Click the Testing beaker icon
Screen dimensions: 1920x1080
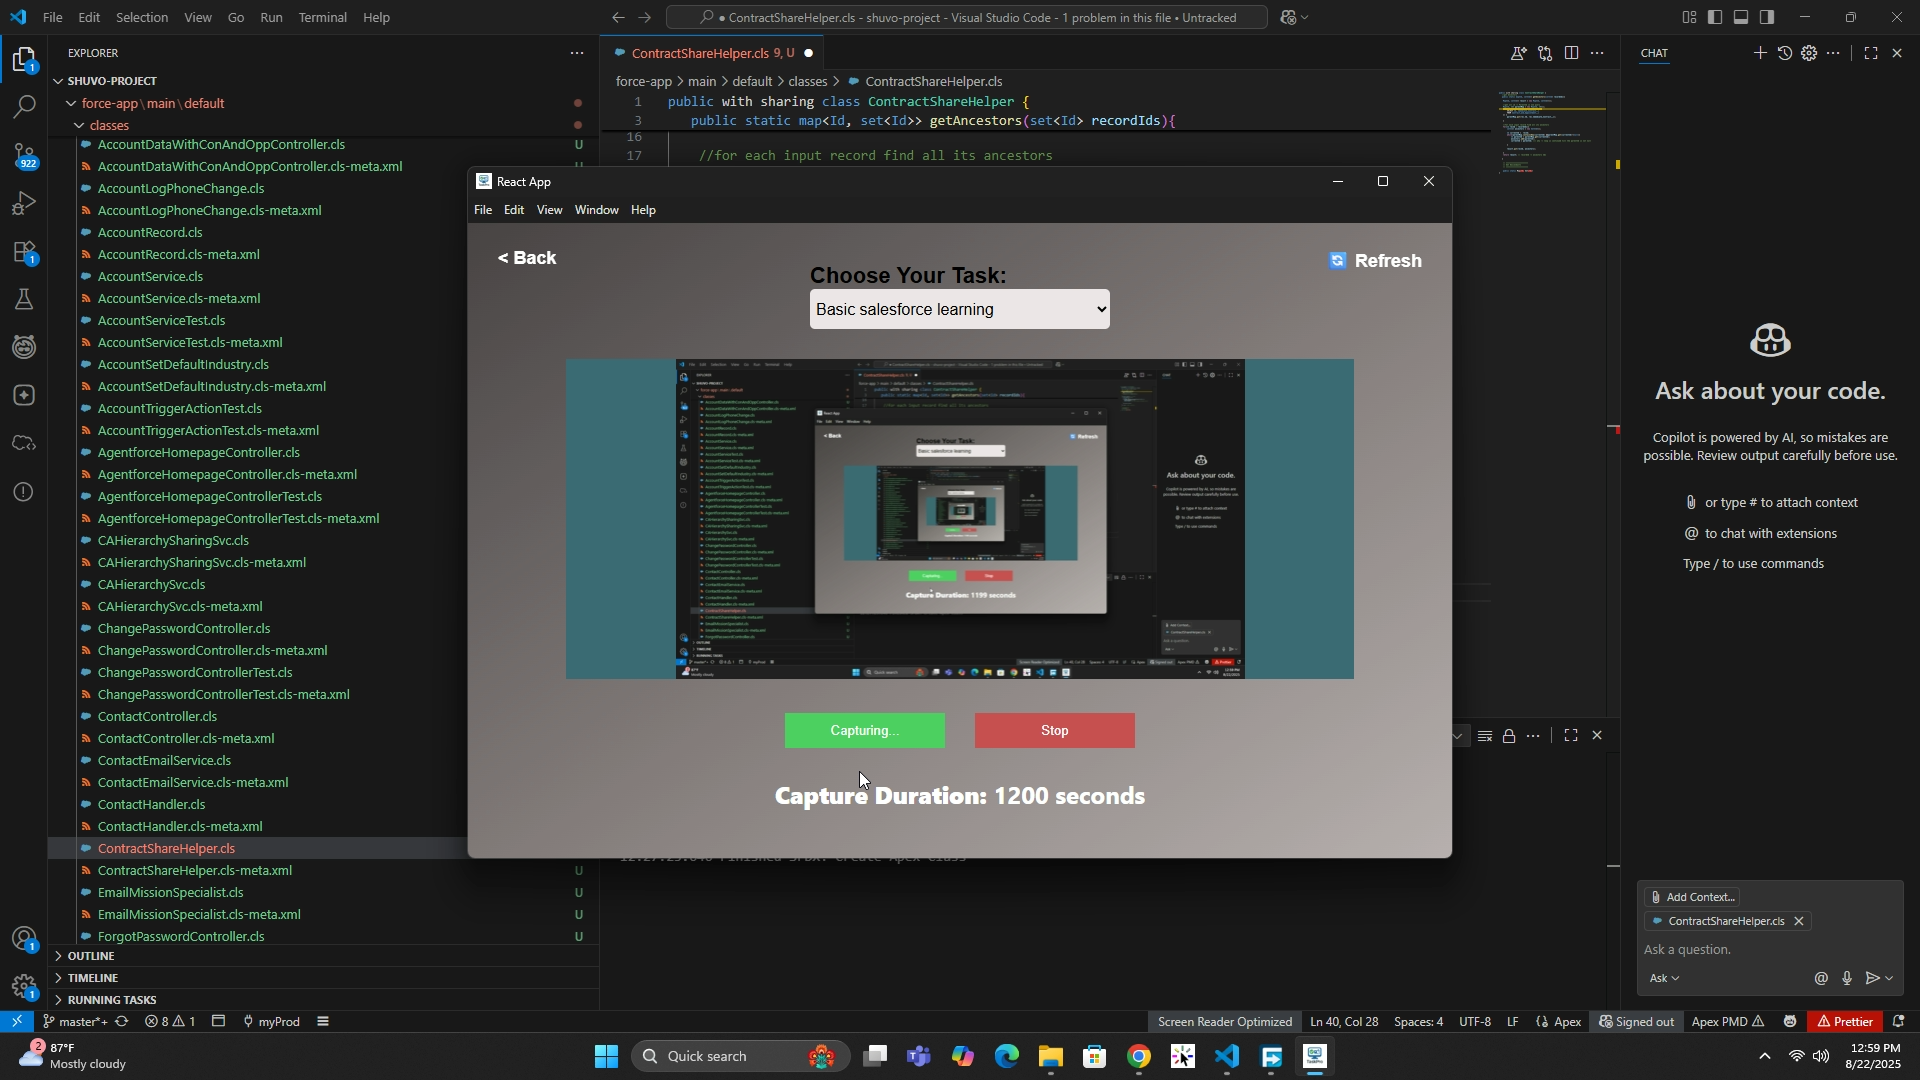pos(24,300)
